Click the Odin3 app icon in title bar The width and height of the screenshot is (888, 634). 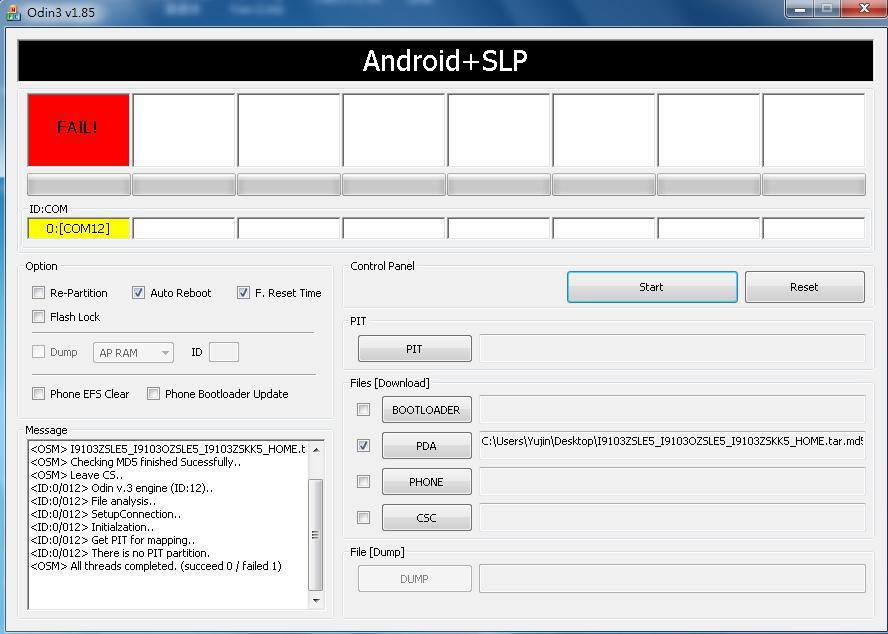tap(13, 12)
